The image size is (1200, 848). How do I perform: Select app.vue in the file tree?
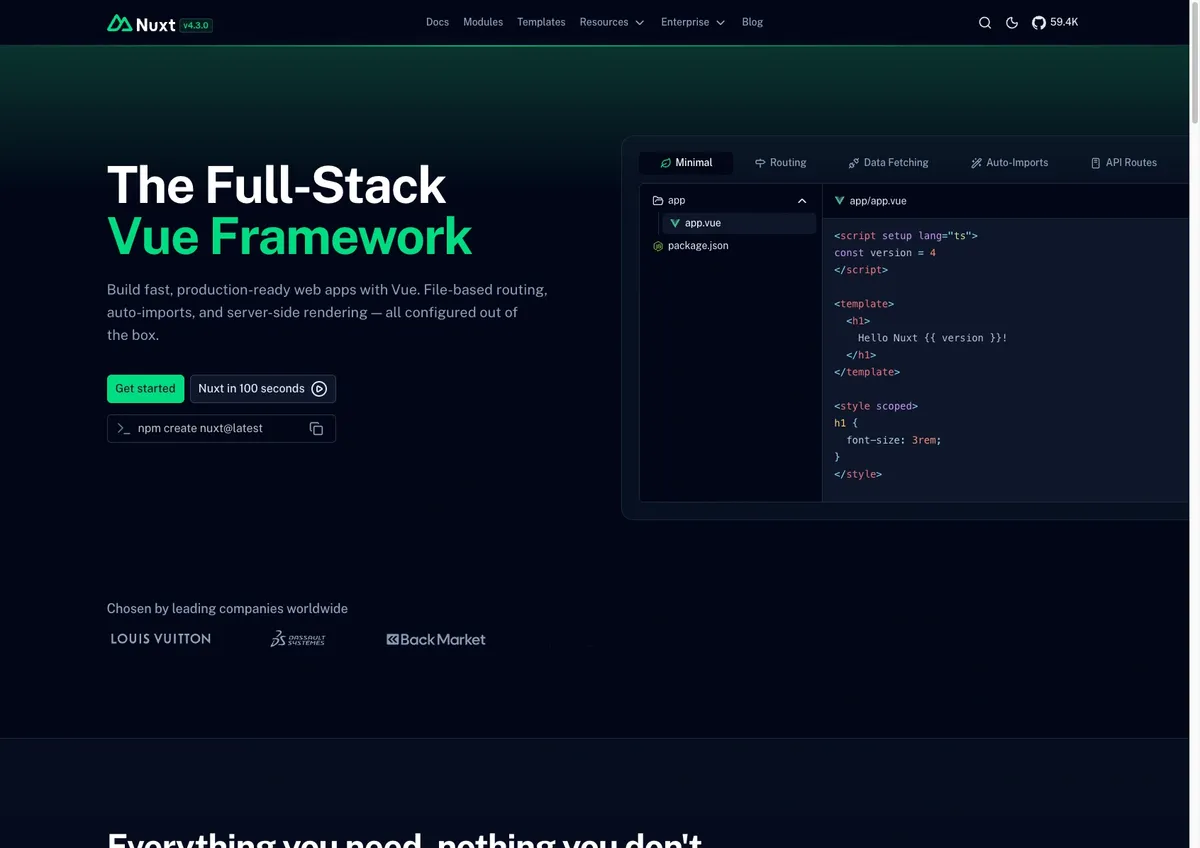tap(738, 223)
